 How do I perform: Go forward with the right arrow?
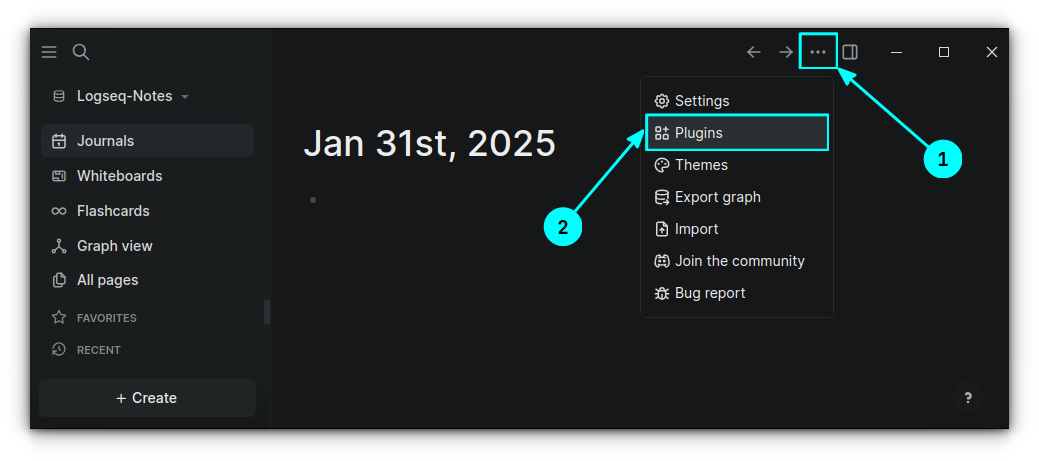coord(786,52)
